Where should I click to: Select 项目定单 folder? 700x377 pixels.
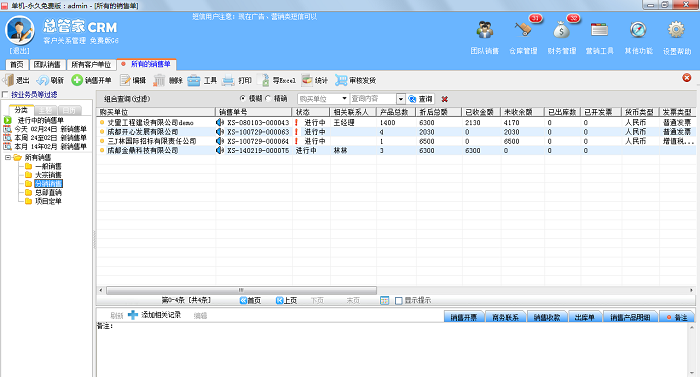(x=43, y=201)
